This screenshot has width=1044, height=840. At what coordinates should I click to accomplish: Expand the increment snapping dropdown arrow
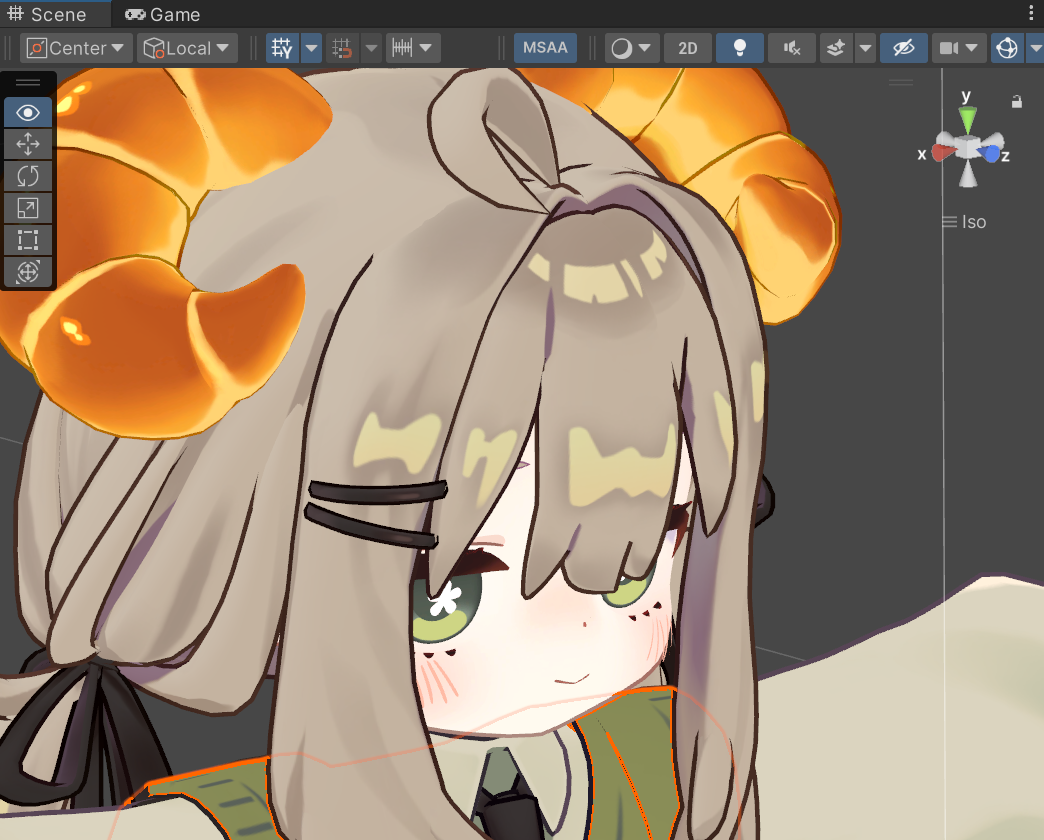click(x=427, y=48)
